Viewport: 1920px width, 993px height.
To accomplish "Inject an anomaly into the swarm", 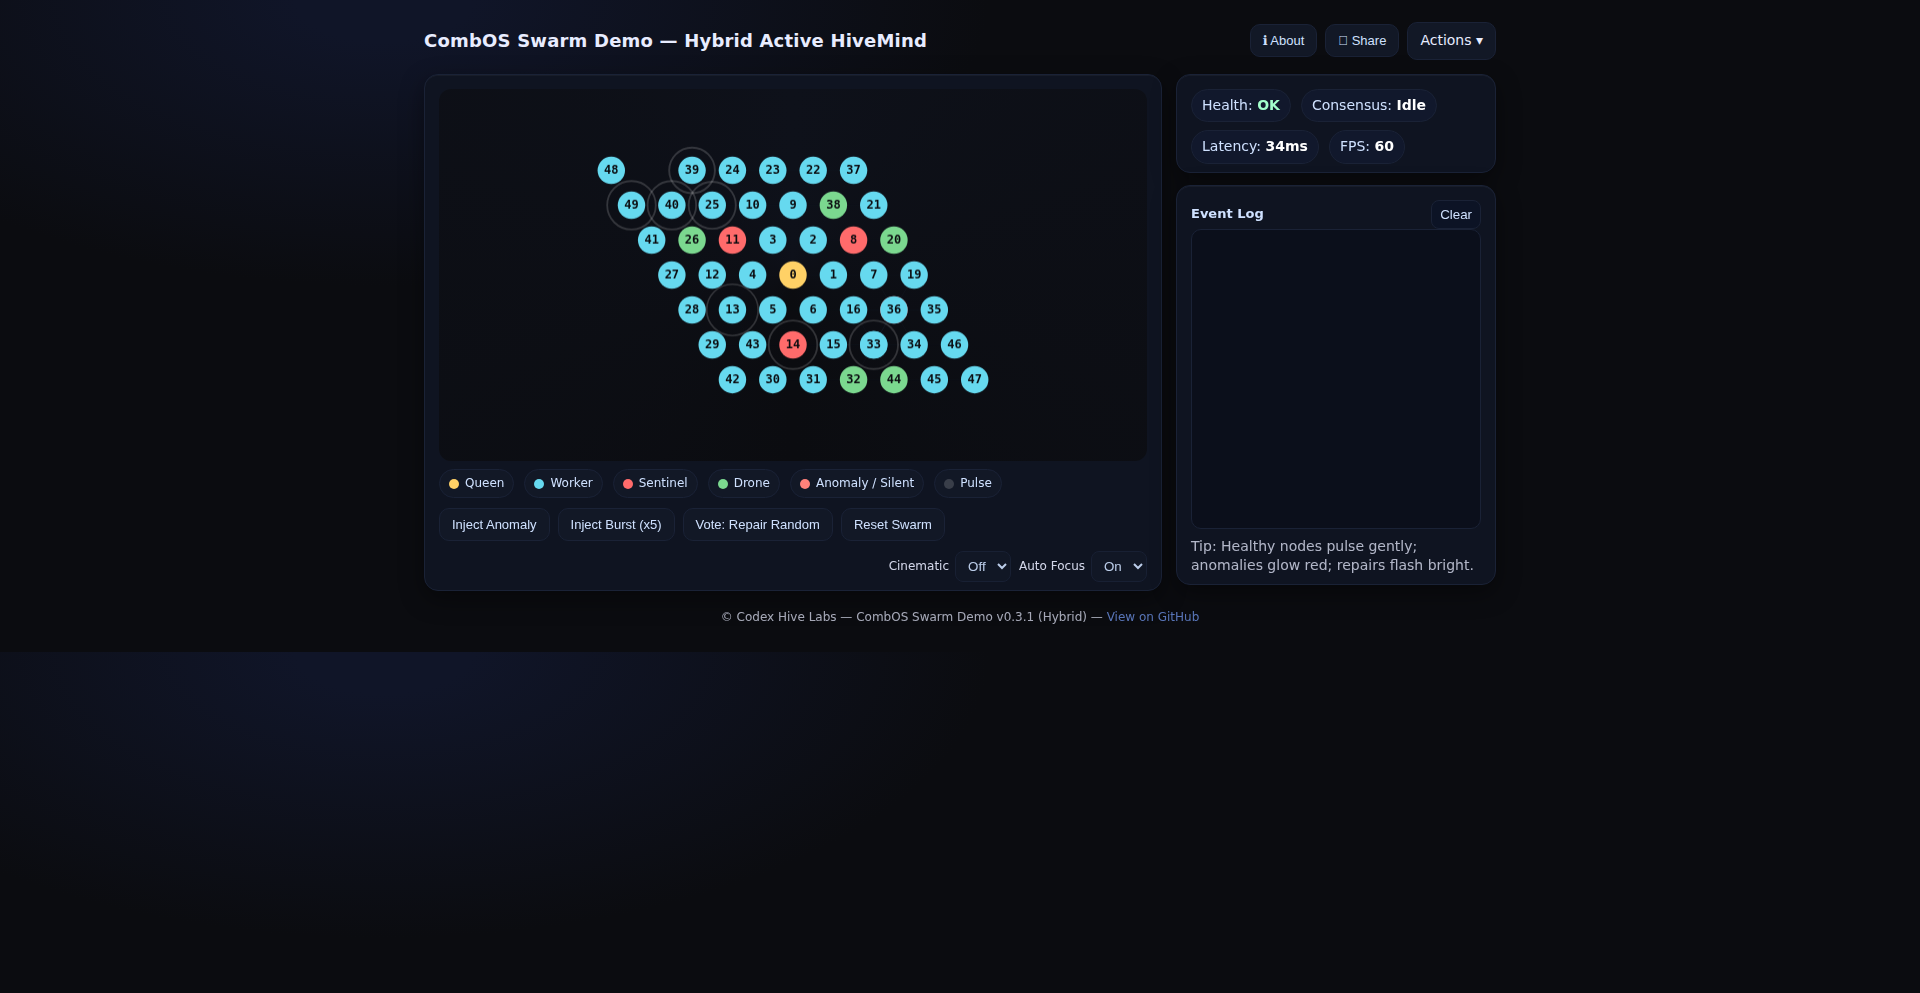I will (494, 525).
